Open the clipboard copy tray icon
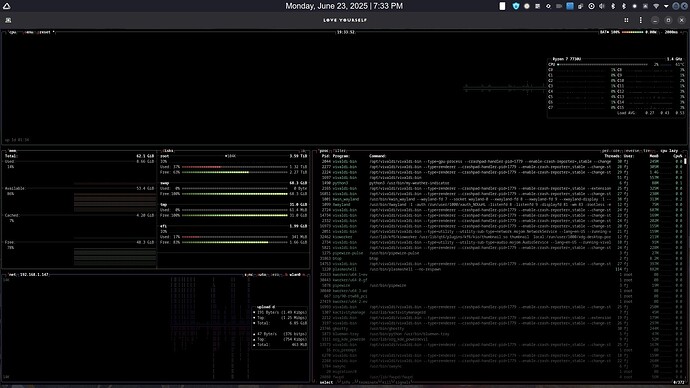 pos(580,6)
